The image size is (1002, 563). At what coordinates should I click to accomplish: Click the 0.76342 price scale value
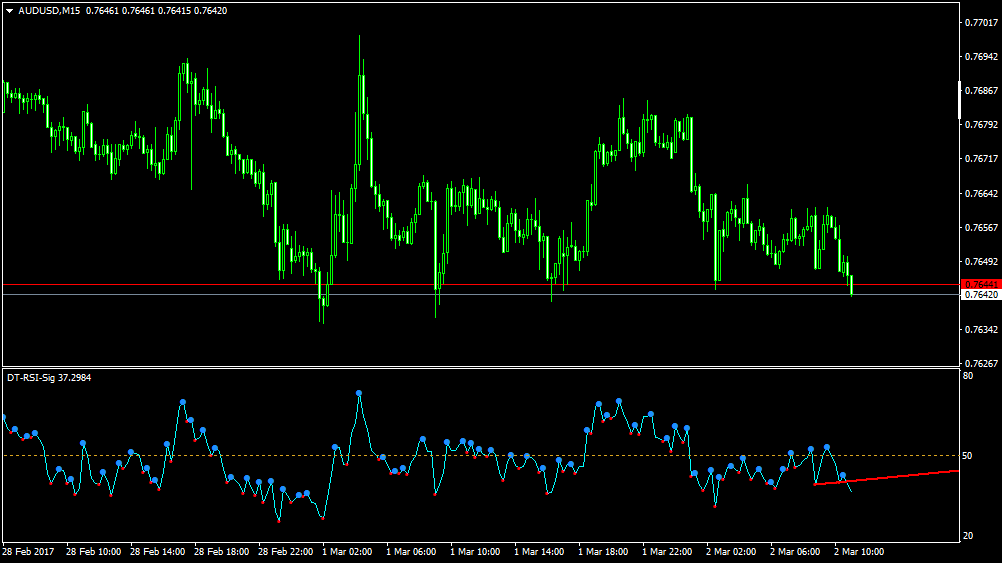[x=981, y=330]
